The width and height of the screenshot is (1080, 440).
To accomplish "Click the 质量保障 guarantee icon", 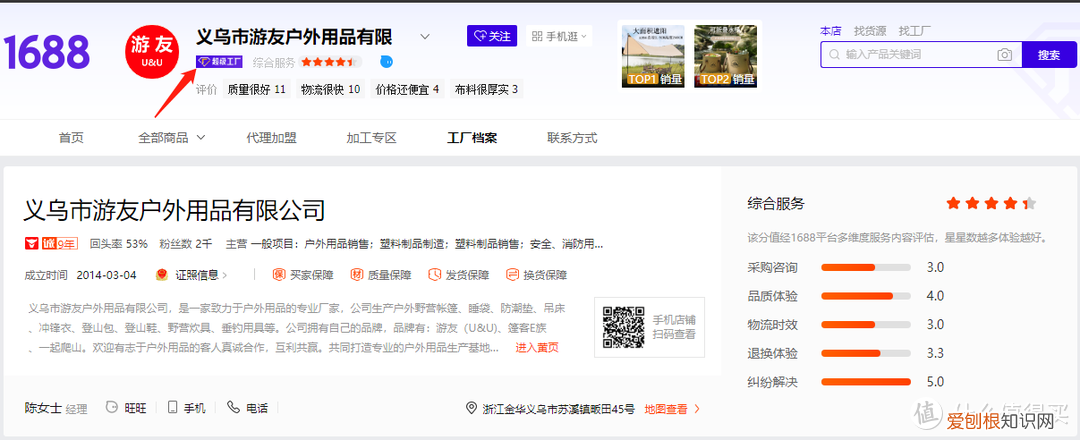I will tap(357, 275).
